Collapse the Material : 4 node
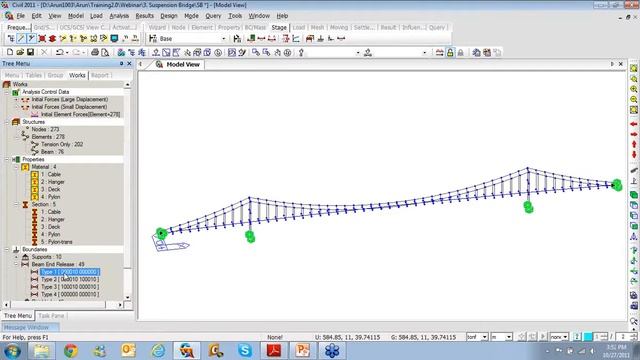The height and width of the screenshot is (360, 640). click(16, 167)
